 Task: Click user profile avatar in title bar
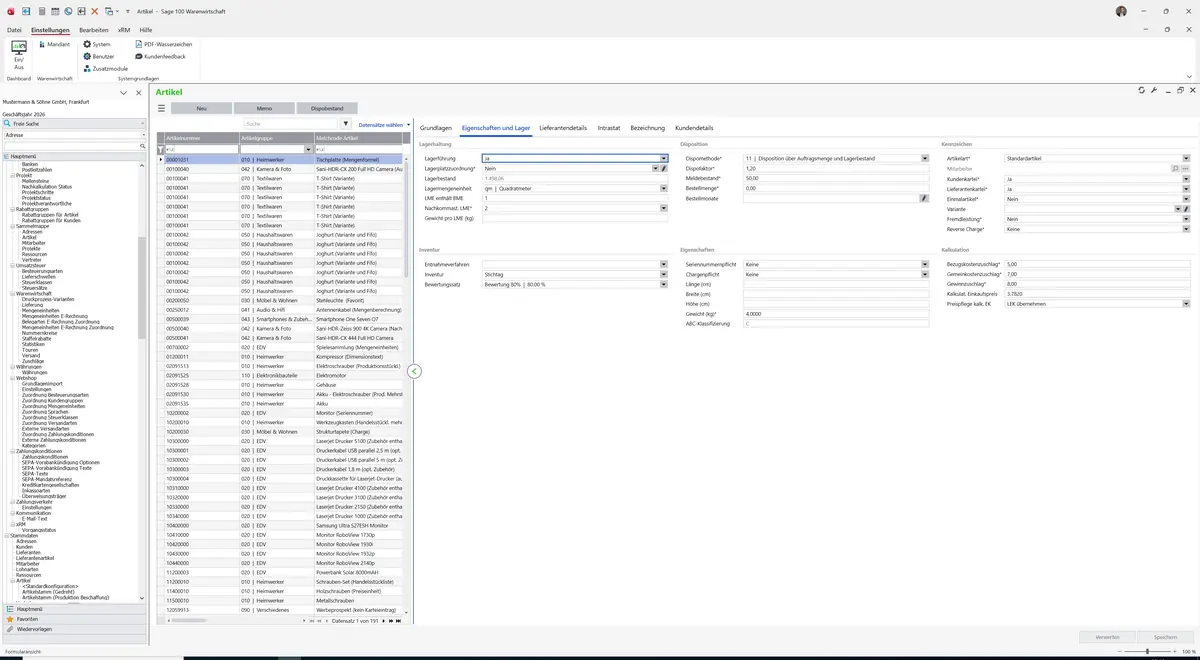click(1121, 11)
